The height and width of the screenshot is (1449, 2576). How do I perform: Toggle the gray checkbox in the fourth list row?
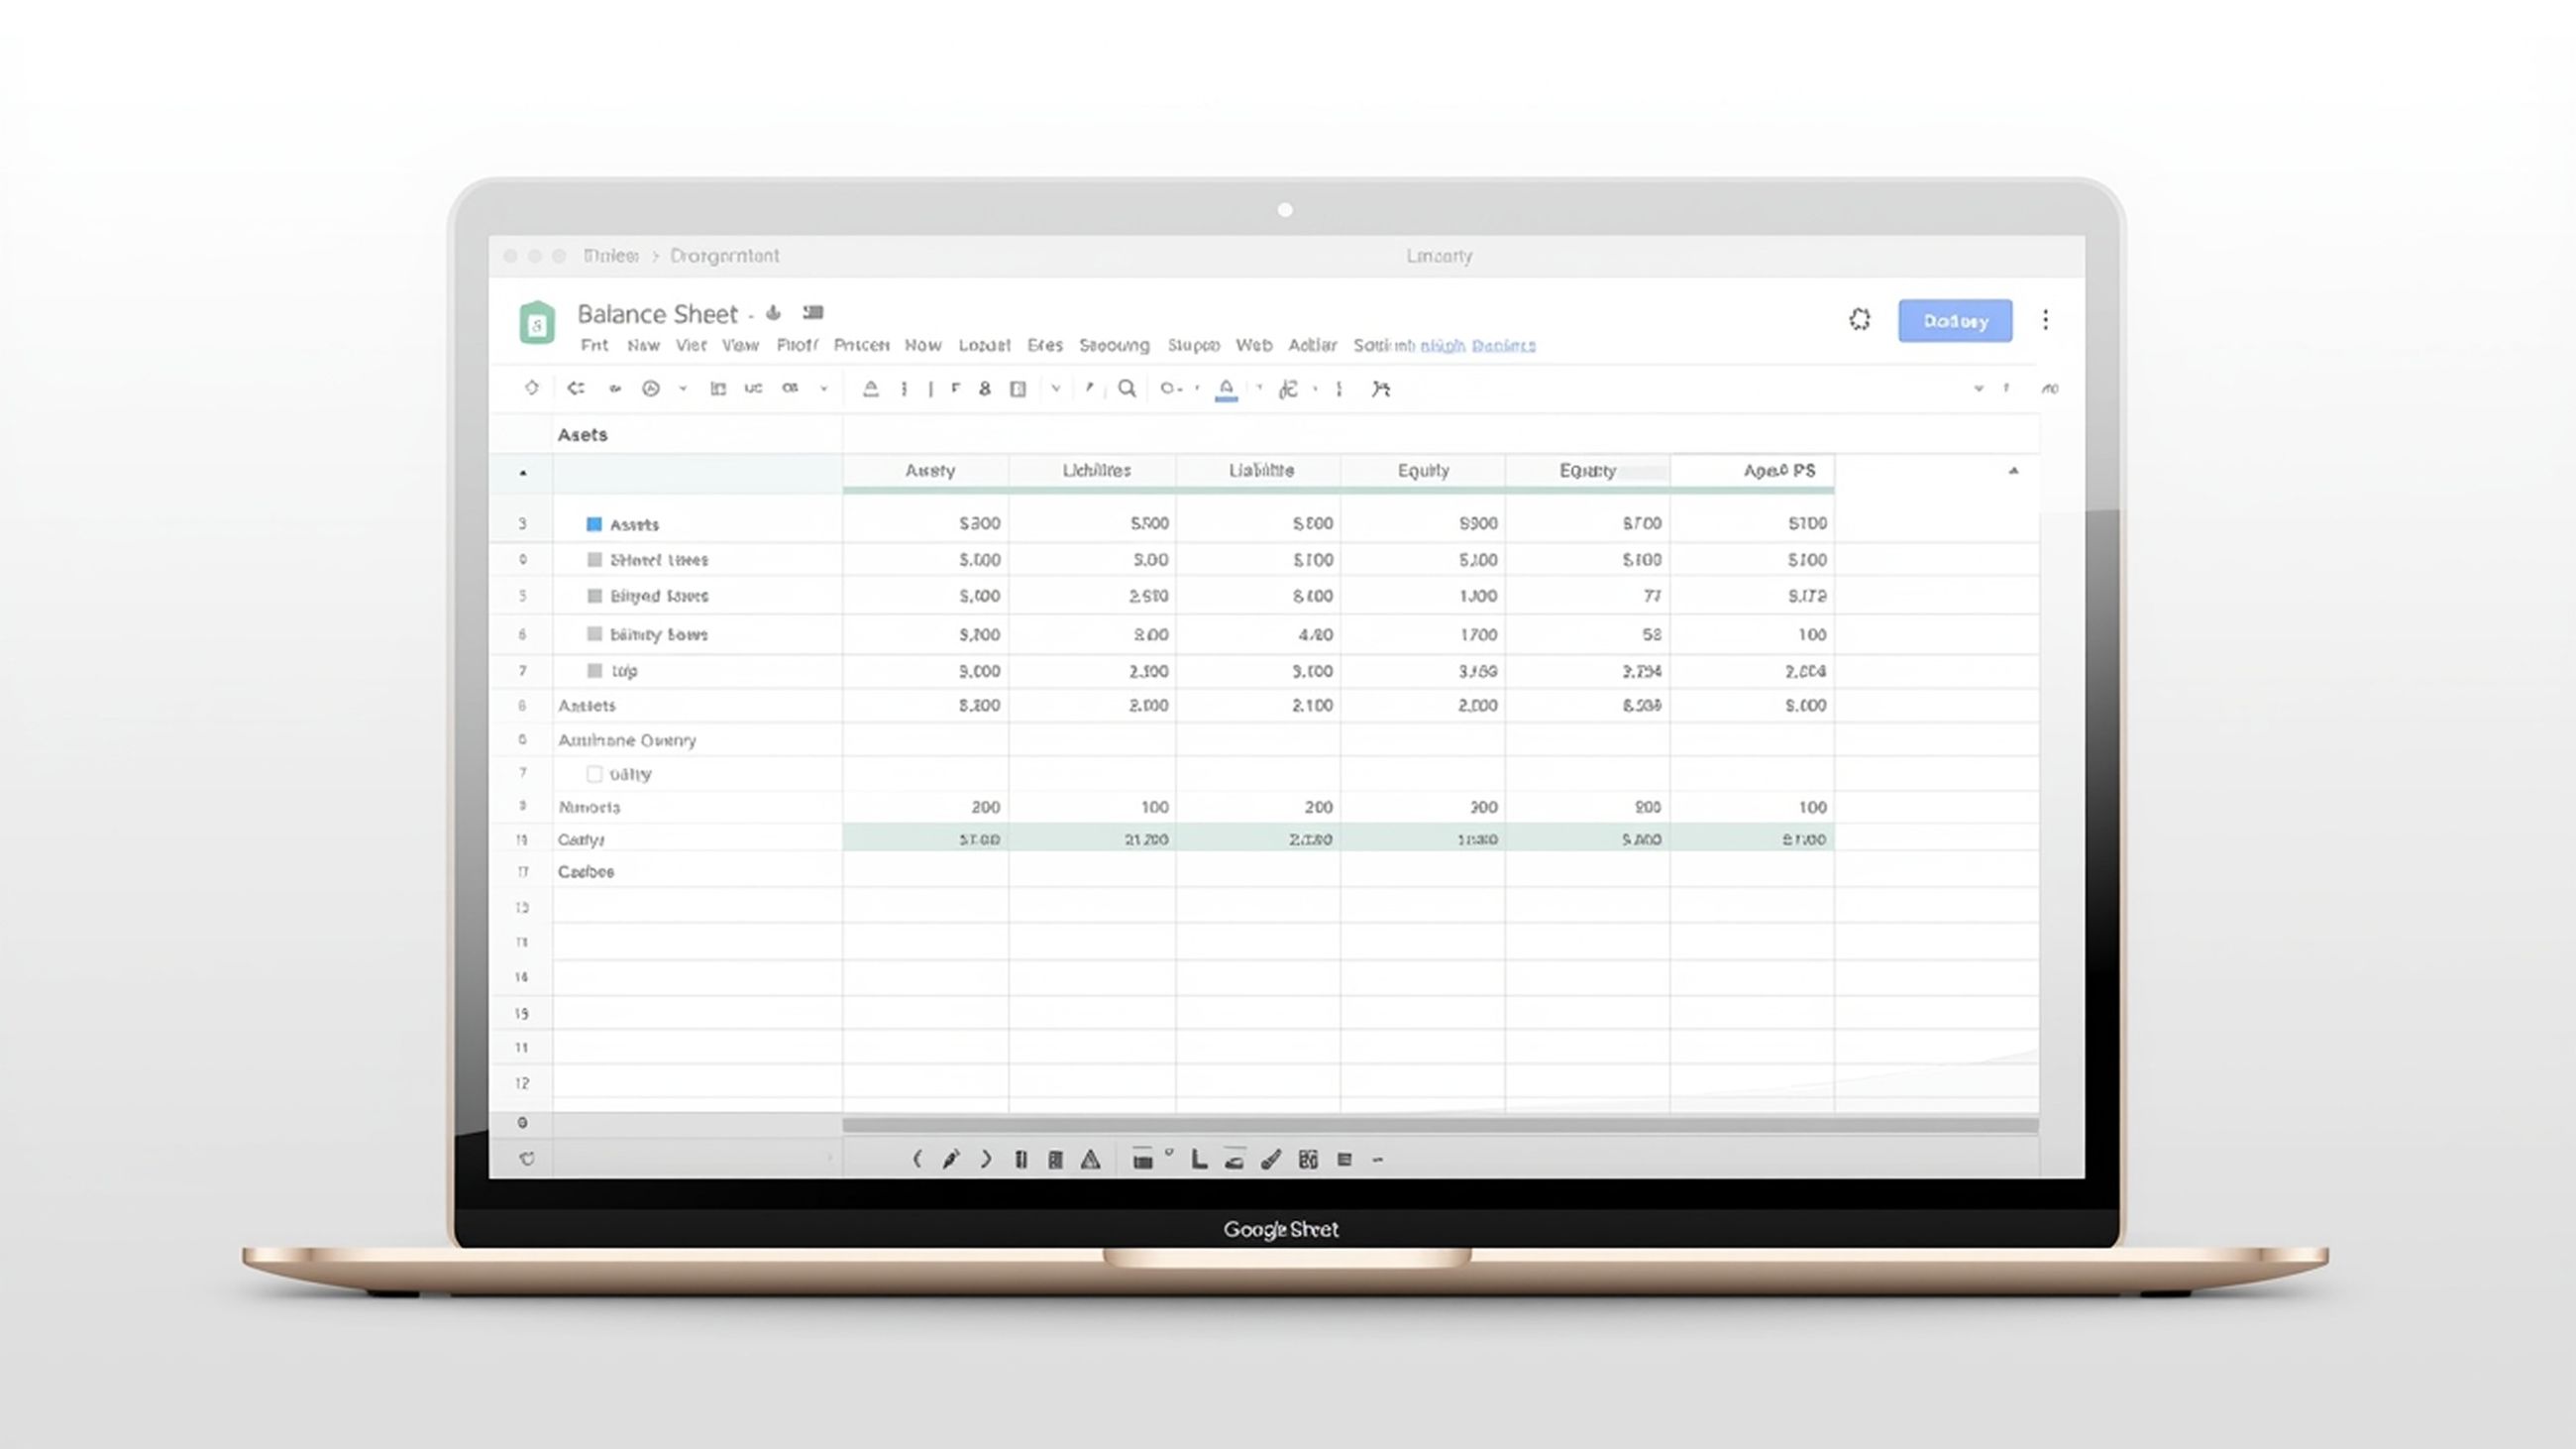point(595,634)
